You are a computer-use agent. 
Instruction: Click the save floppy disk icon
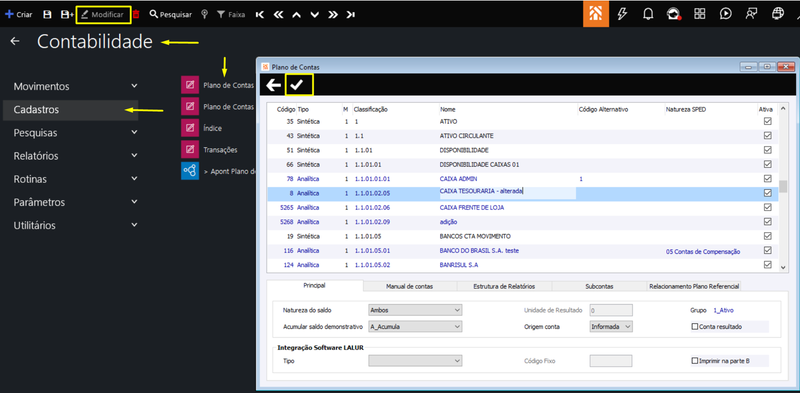point(47,15)
